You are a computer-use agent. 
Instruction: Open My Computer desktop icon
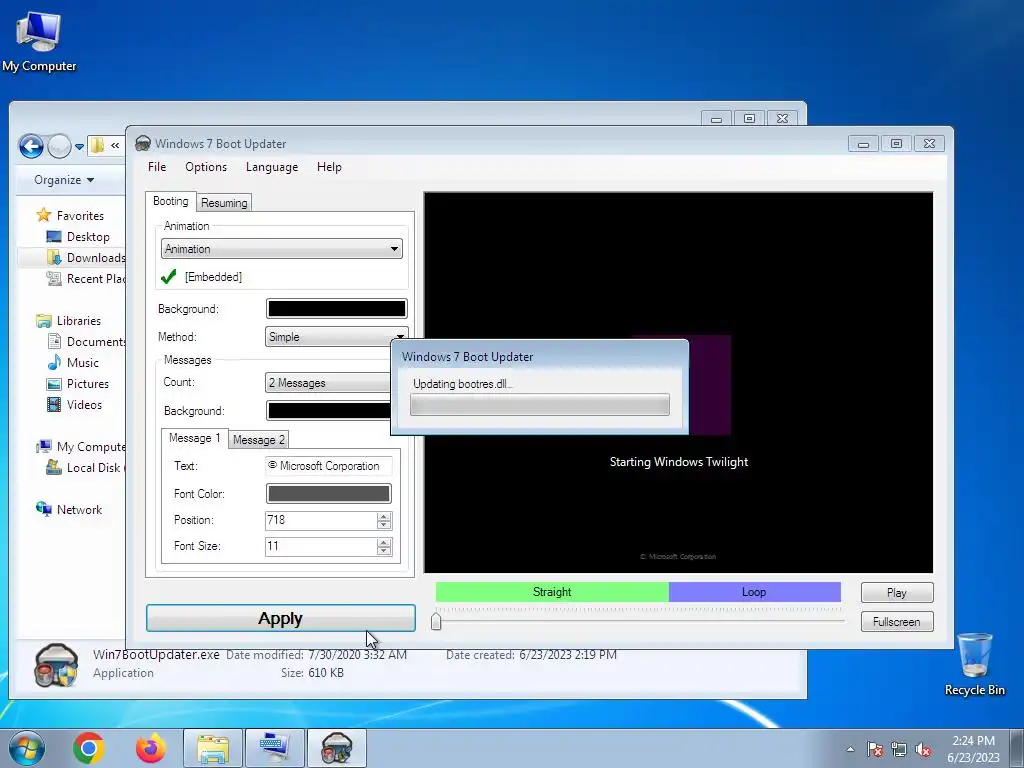pyautogui.click(x=39, y=42)
